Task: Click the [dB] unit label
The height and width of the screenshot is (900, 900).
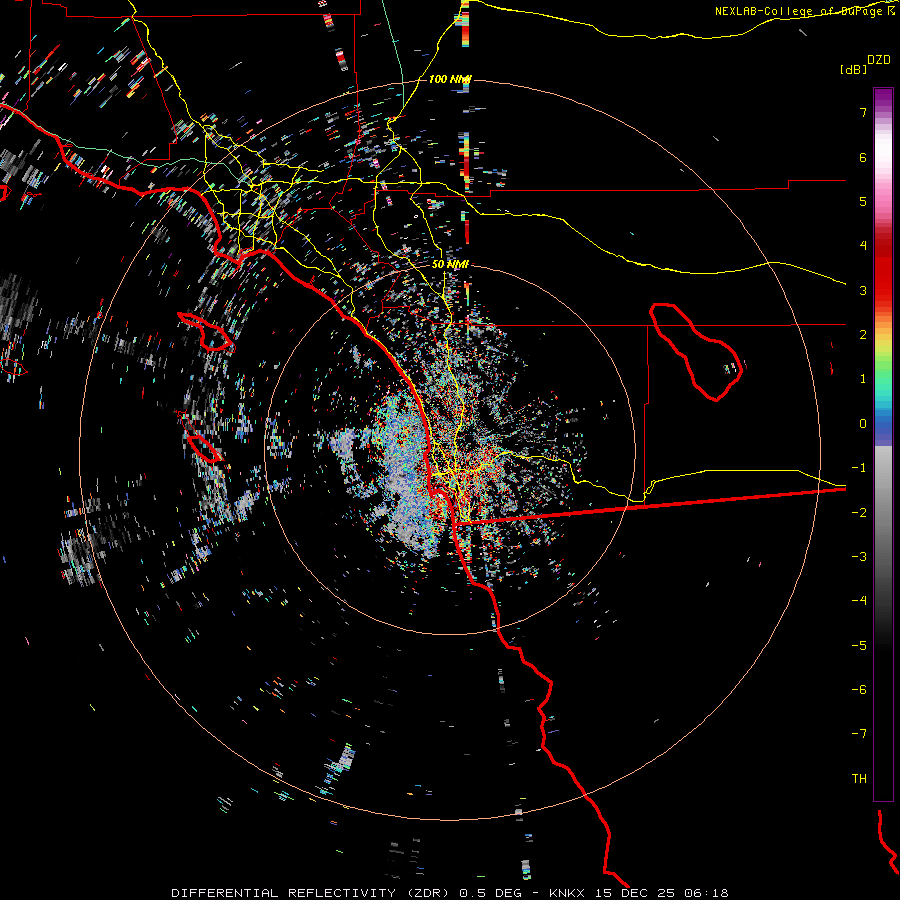Action: (x=854, y=69)
